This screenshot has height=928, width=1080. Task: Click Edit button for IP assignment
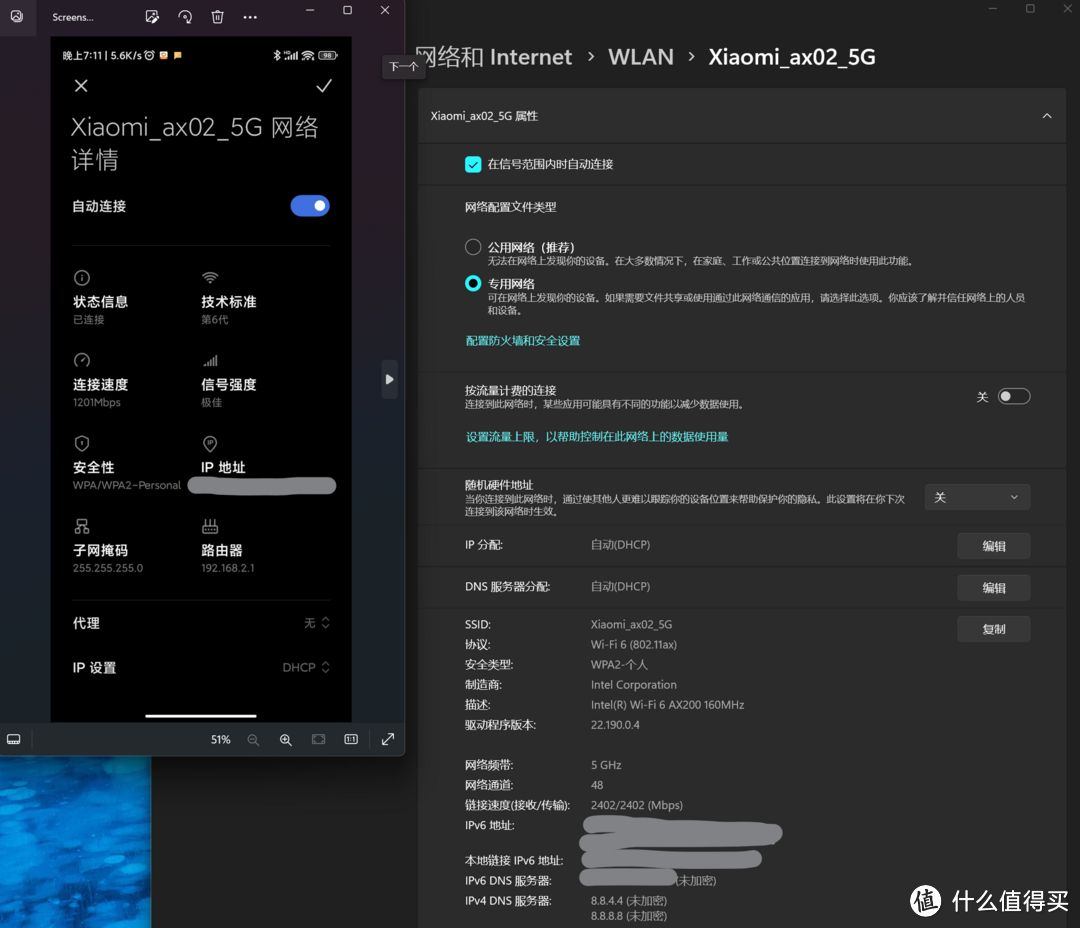(993, 546)
